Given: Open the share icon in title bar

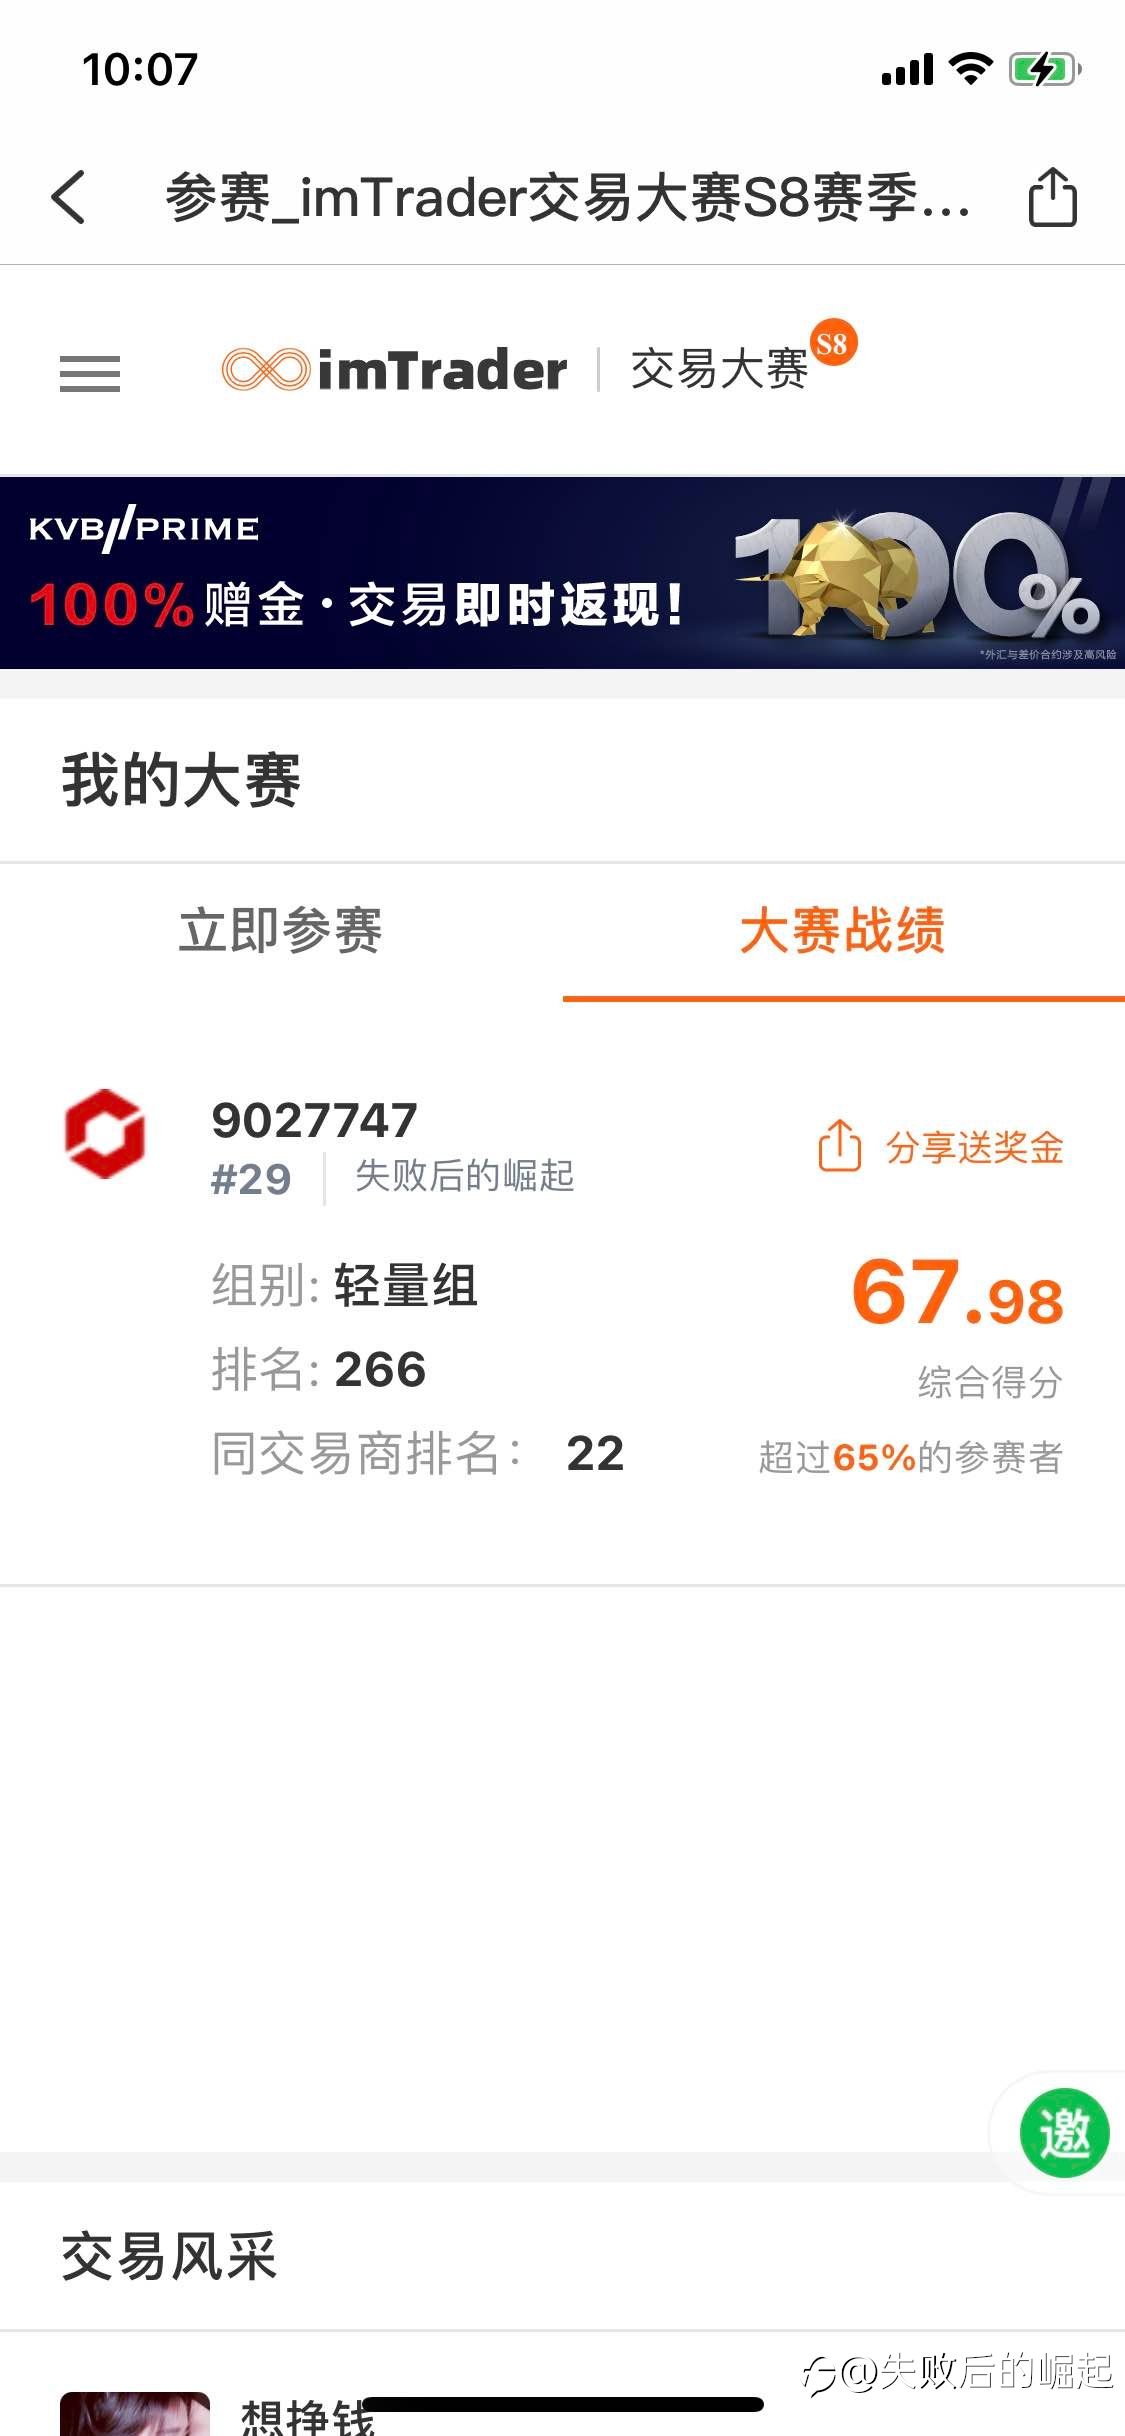Looking at the screenshot, I should pos(1053,197).
